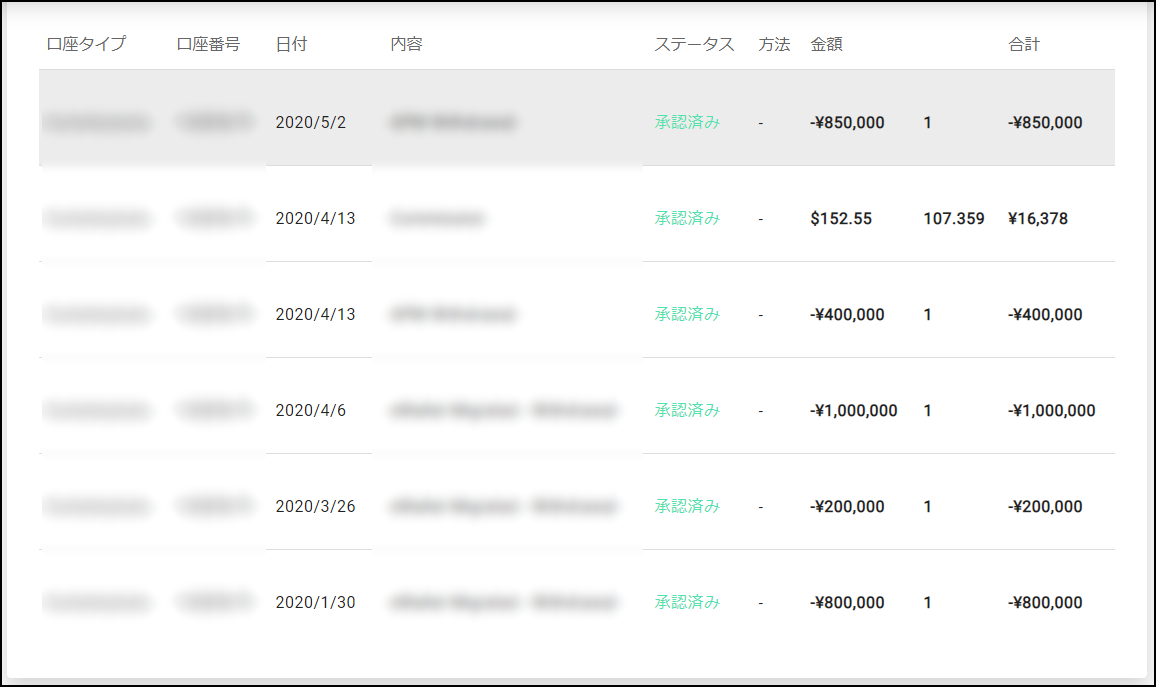Click 承認済み status in the -¥400,000 row

point(687,315)
